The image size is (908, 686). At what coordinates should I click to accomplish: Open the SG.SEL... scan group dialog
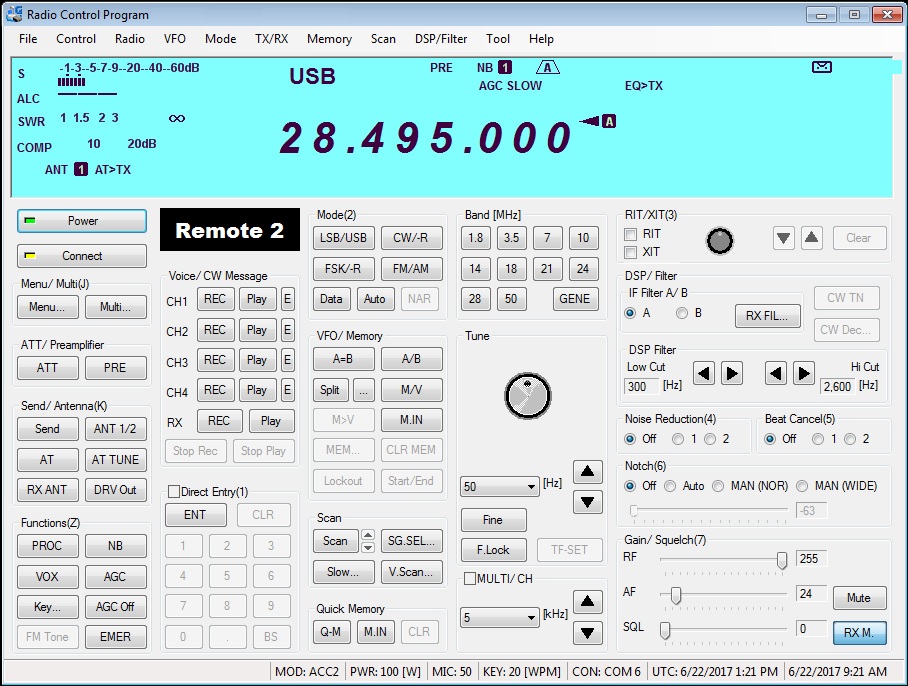coord(411,541)
